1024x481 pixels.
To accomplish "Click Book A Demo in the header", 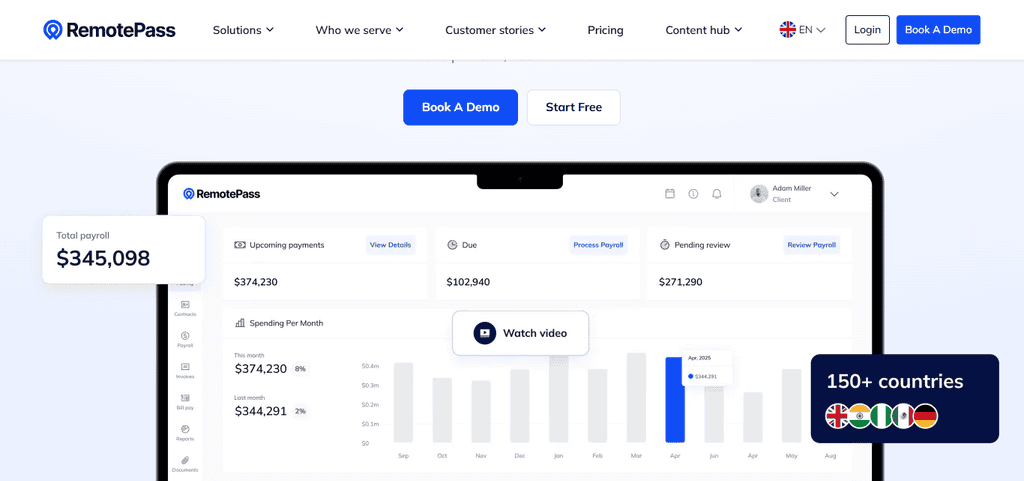I will 938,30.
